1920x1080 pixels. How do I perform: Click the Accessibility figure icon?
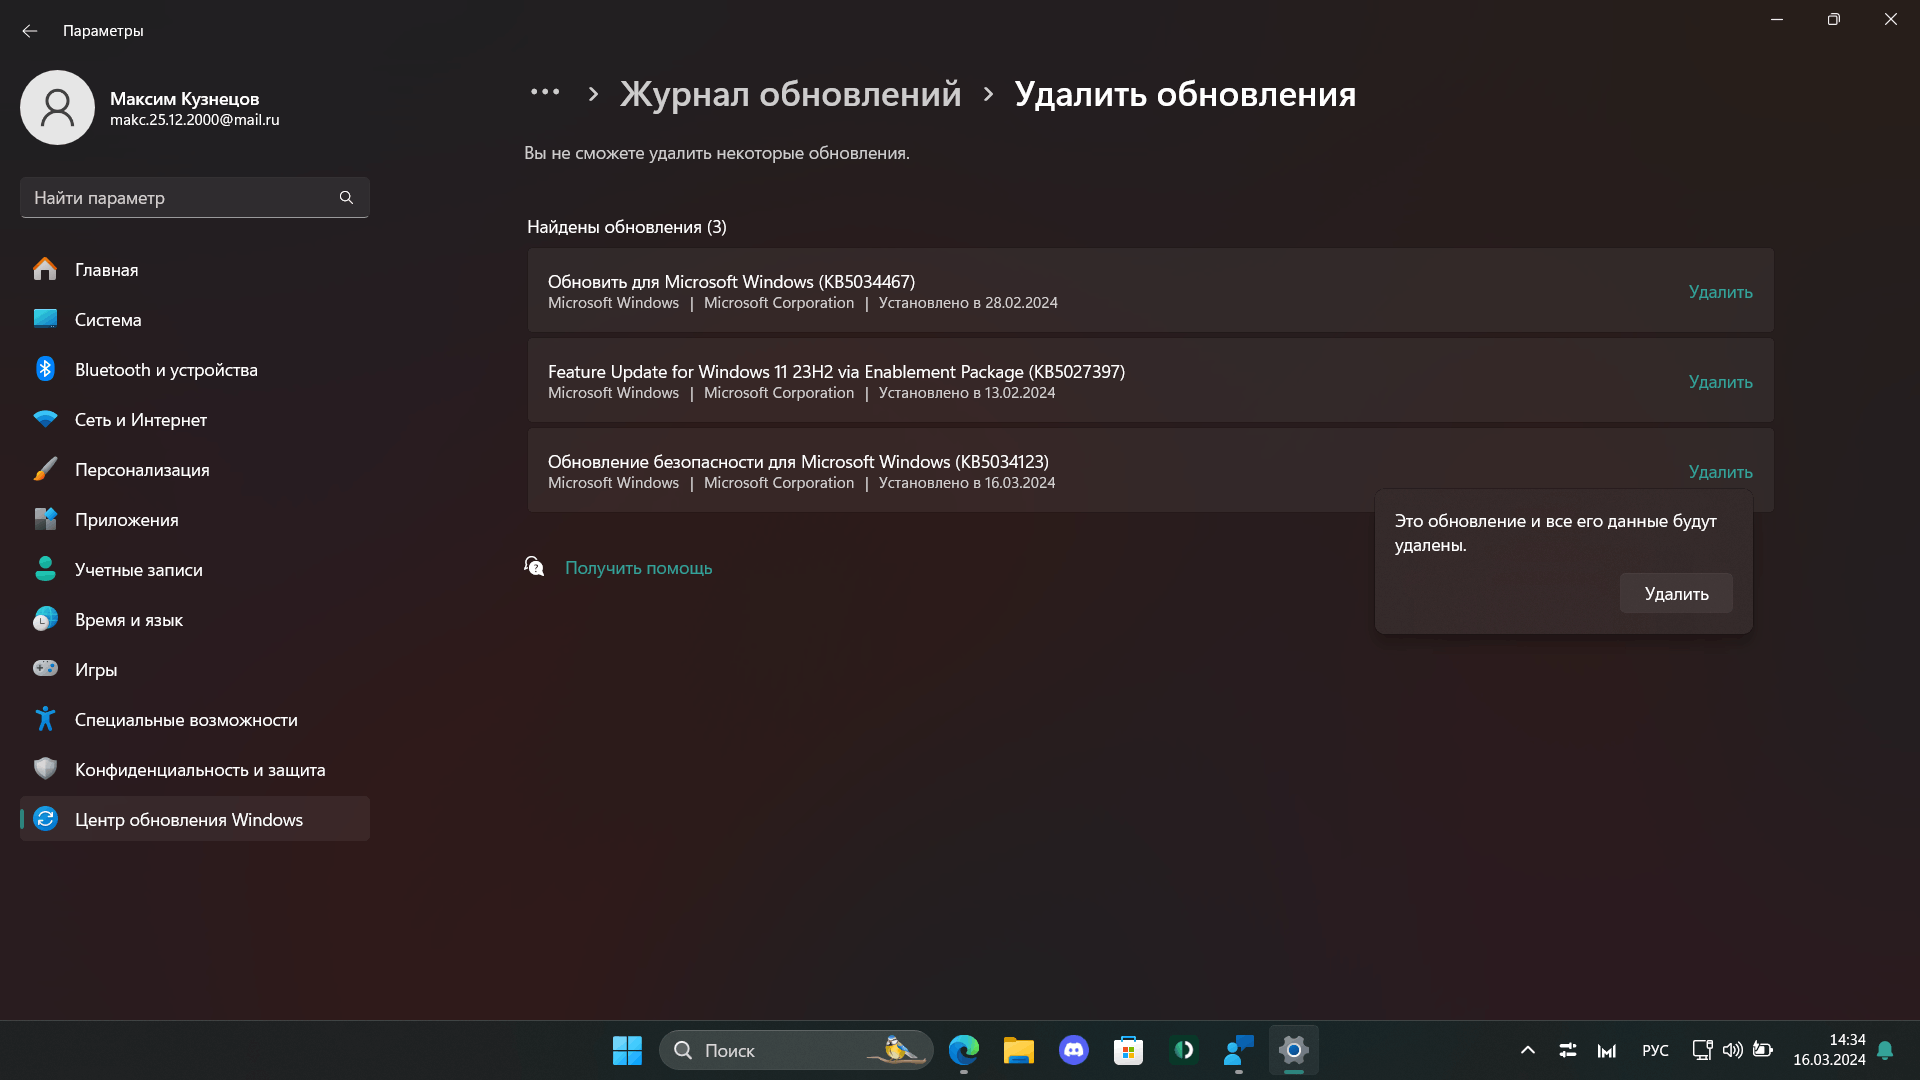(45, 719)
